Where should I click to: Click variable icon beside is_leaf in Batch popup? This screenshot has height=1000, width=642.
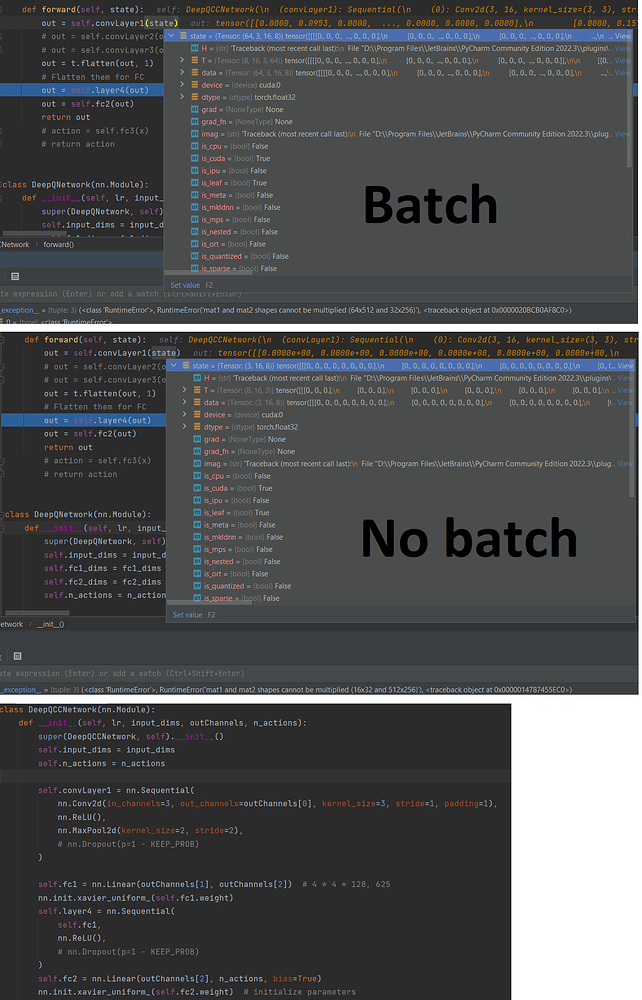tap(194, 183)
